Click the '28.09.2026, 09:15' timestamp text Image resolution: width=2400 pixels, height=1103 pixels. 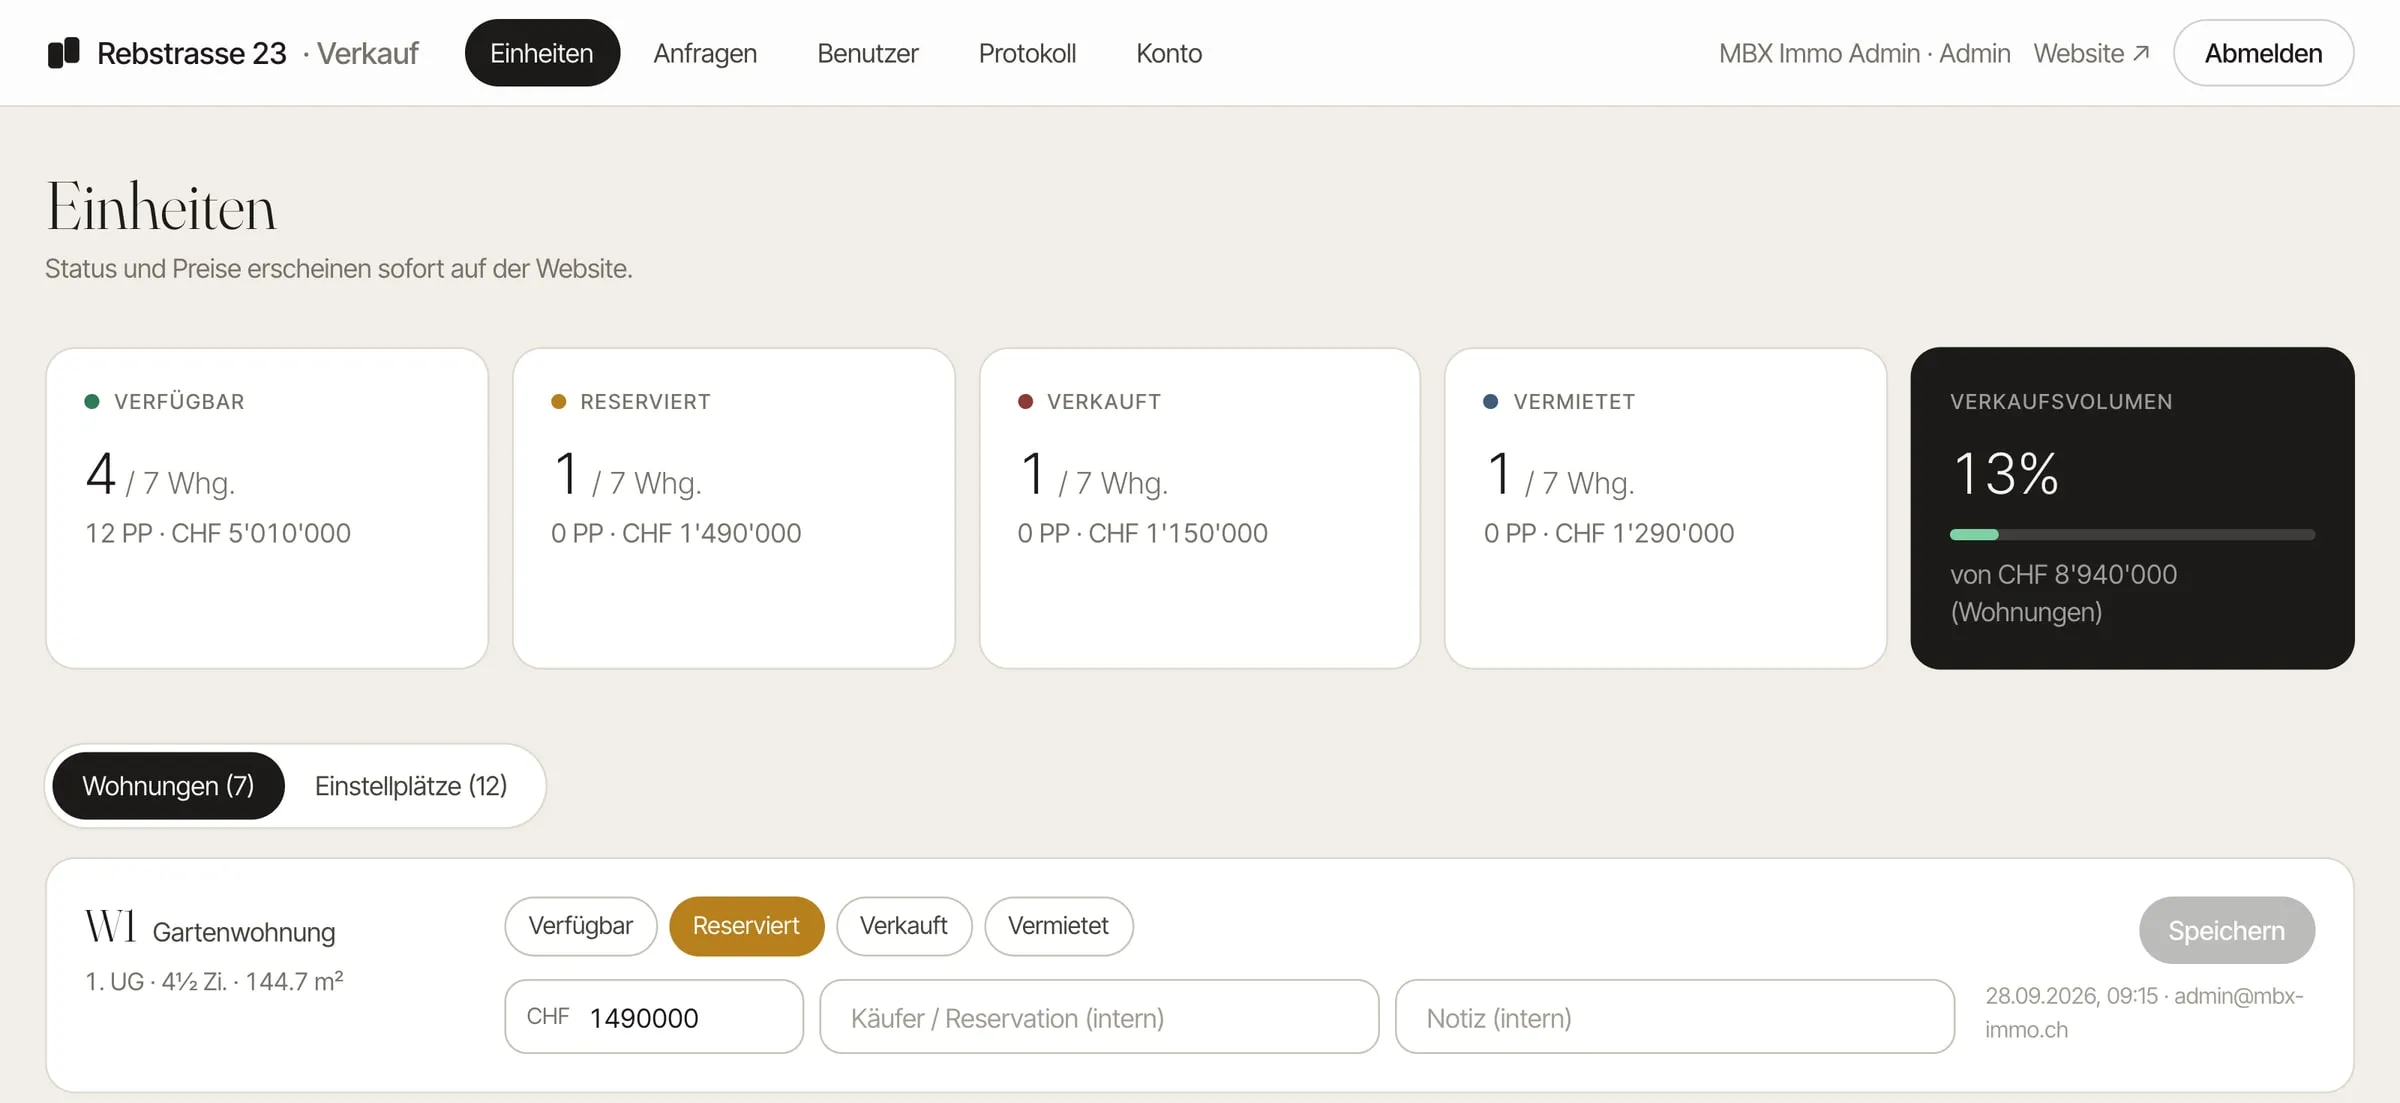point(2071,996)
